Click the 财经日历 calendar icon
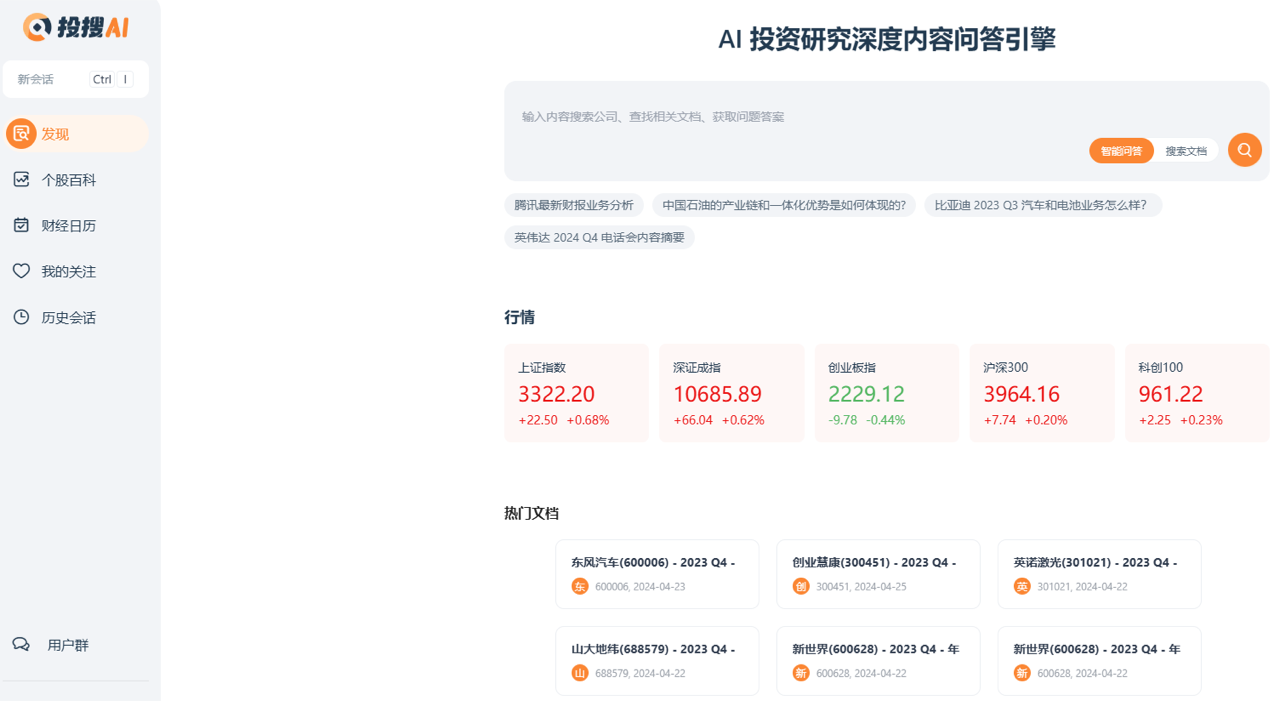Viewport: 1280px width, 701px height. (21, 225)
